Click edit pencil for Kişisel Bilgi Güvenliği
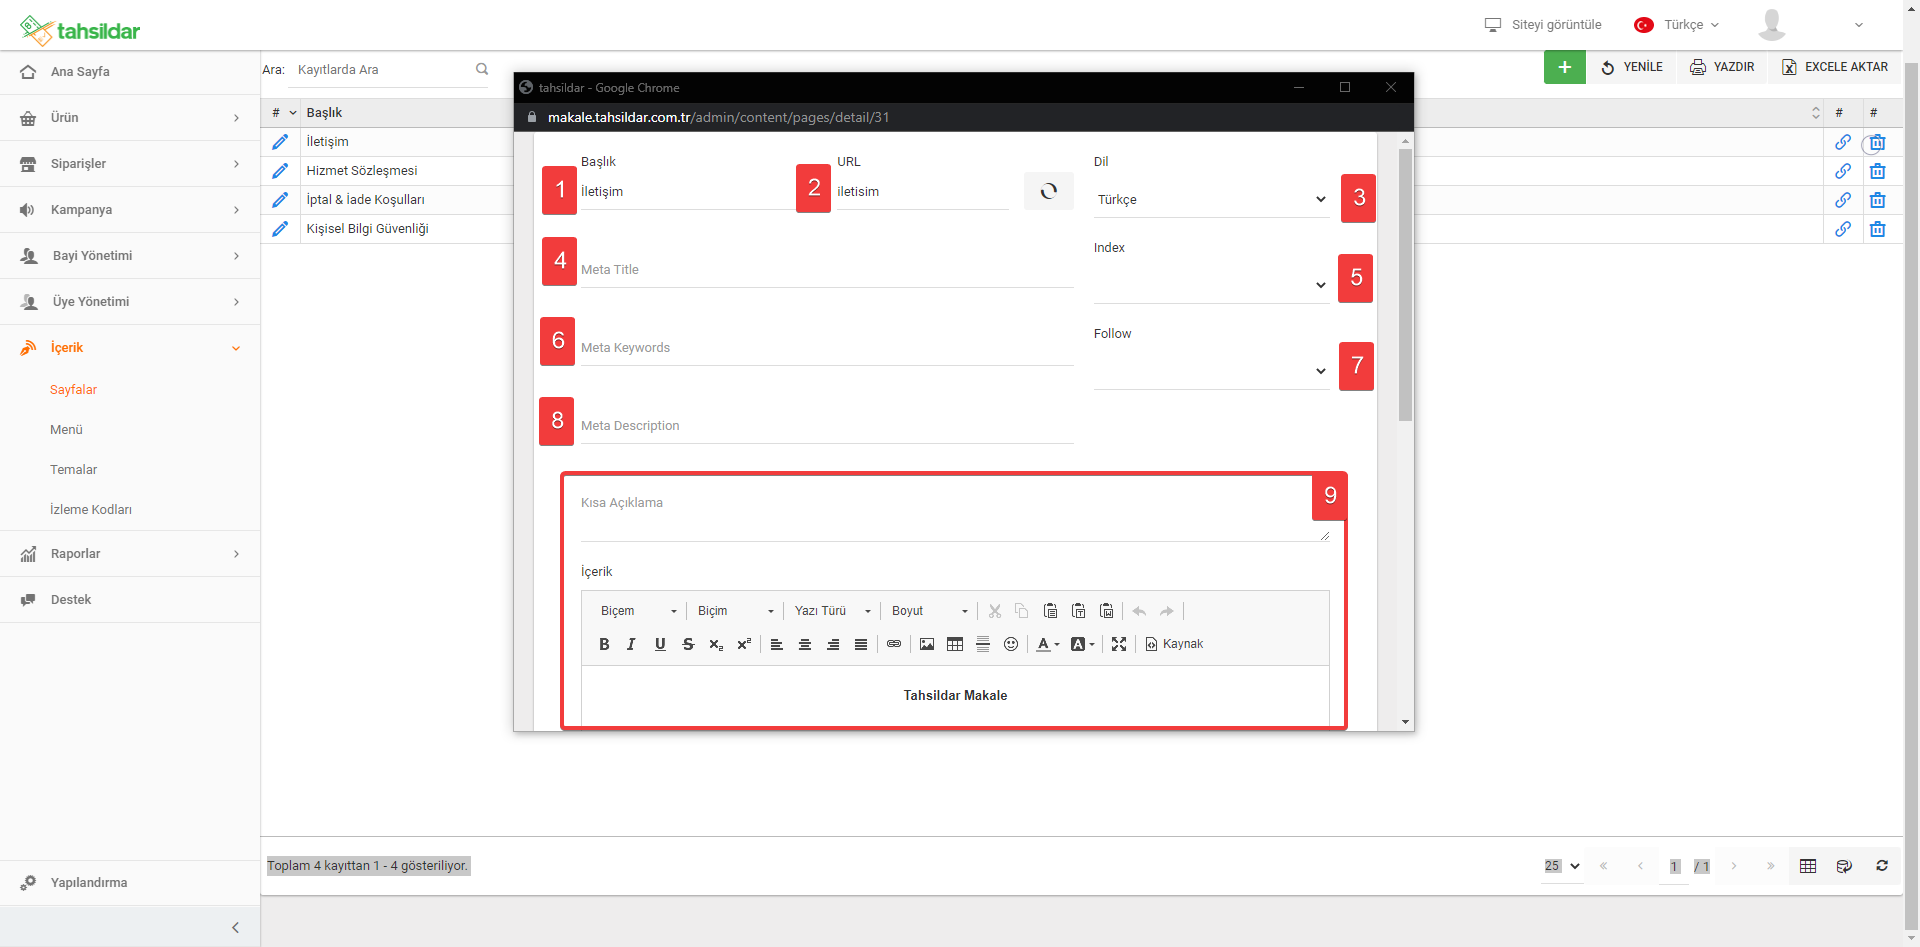The width and height of the screenshot is (1920, 947). click(x=280, y=229)
